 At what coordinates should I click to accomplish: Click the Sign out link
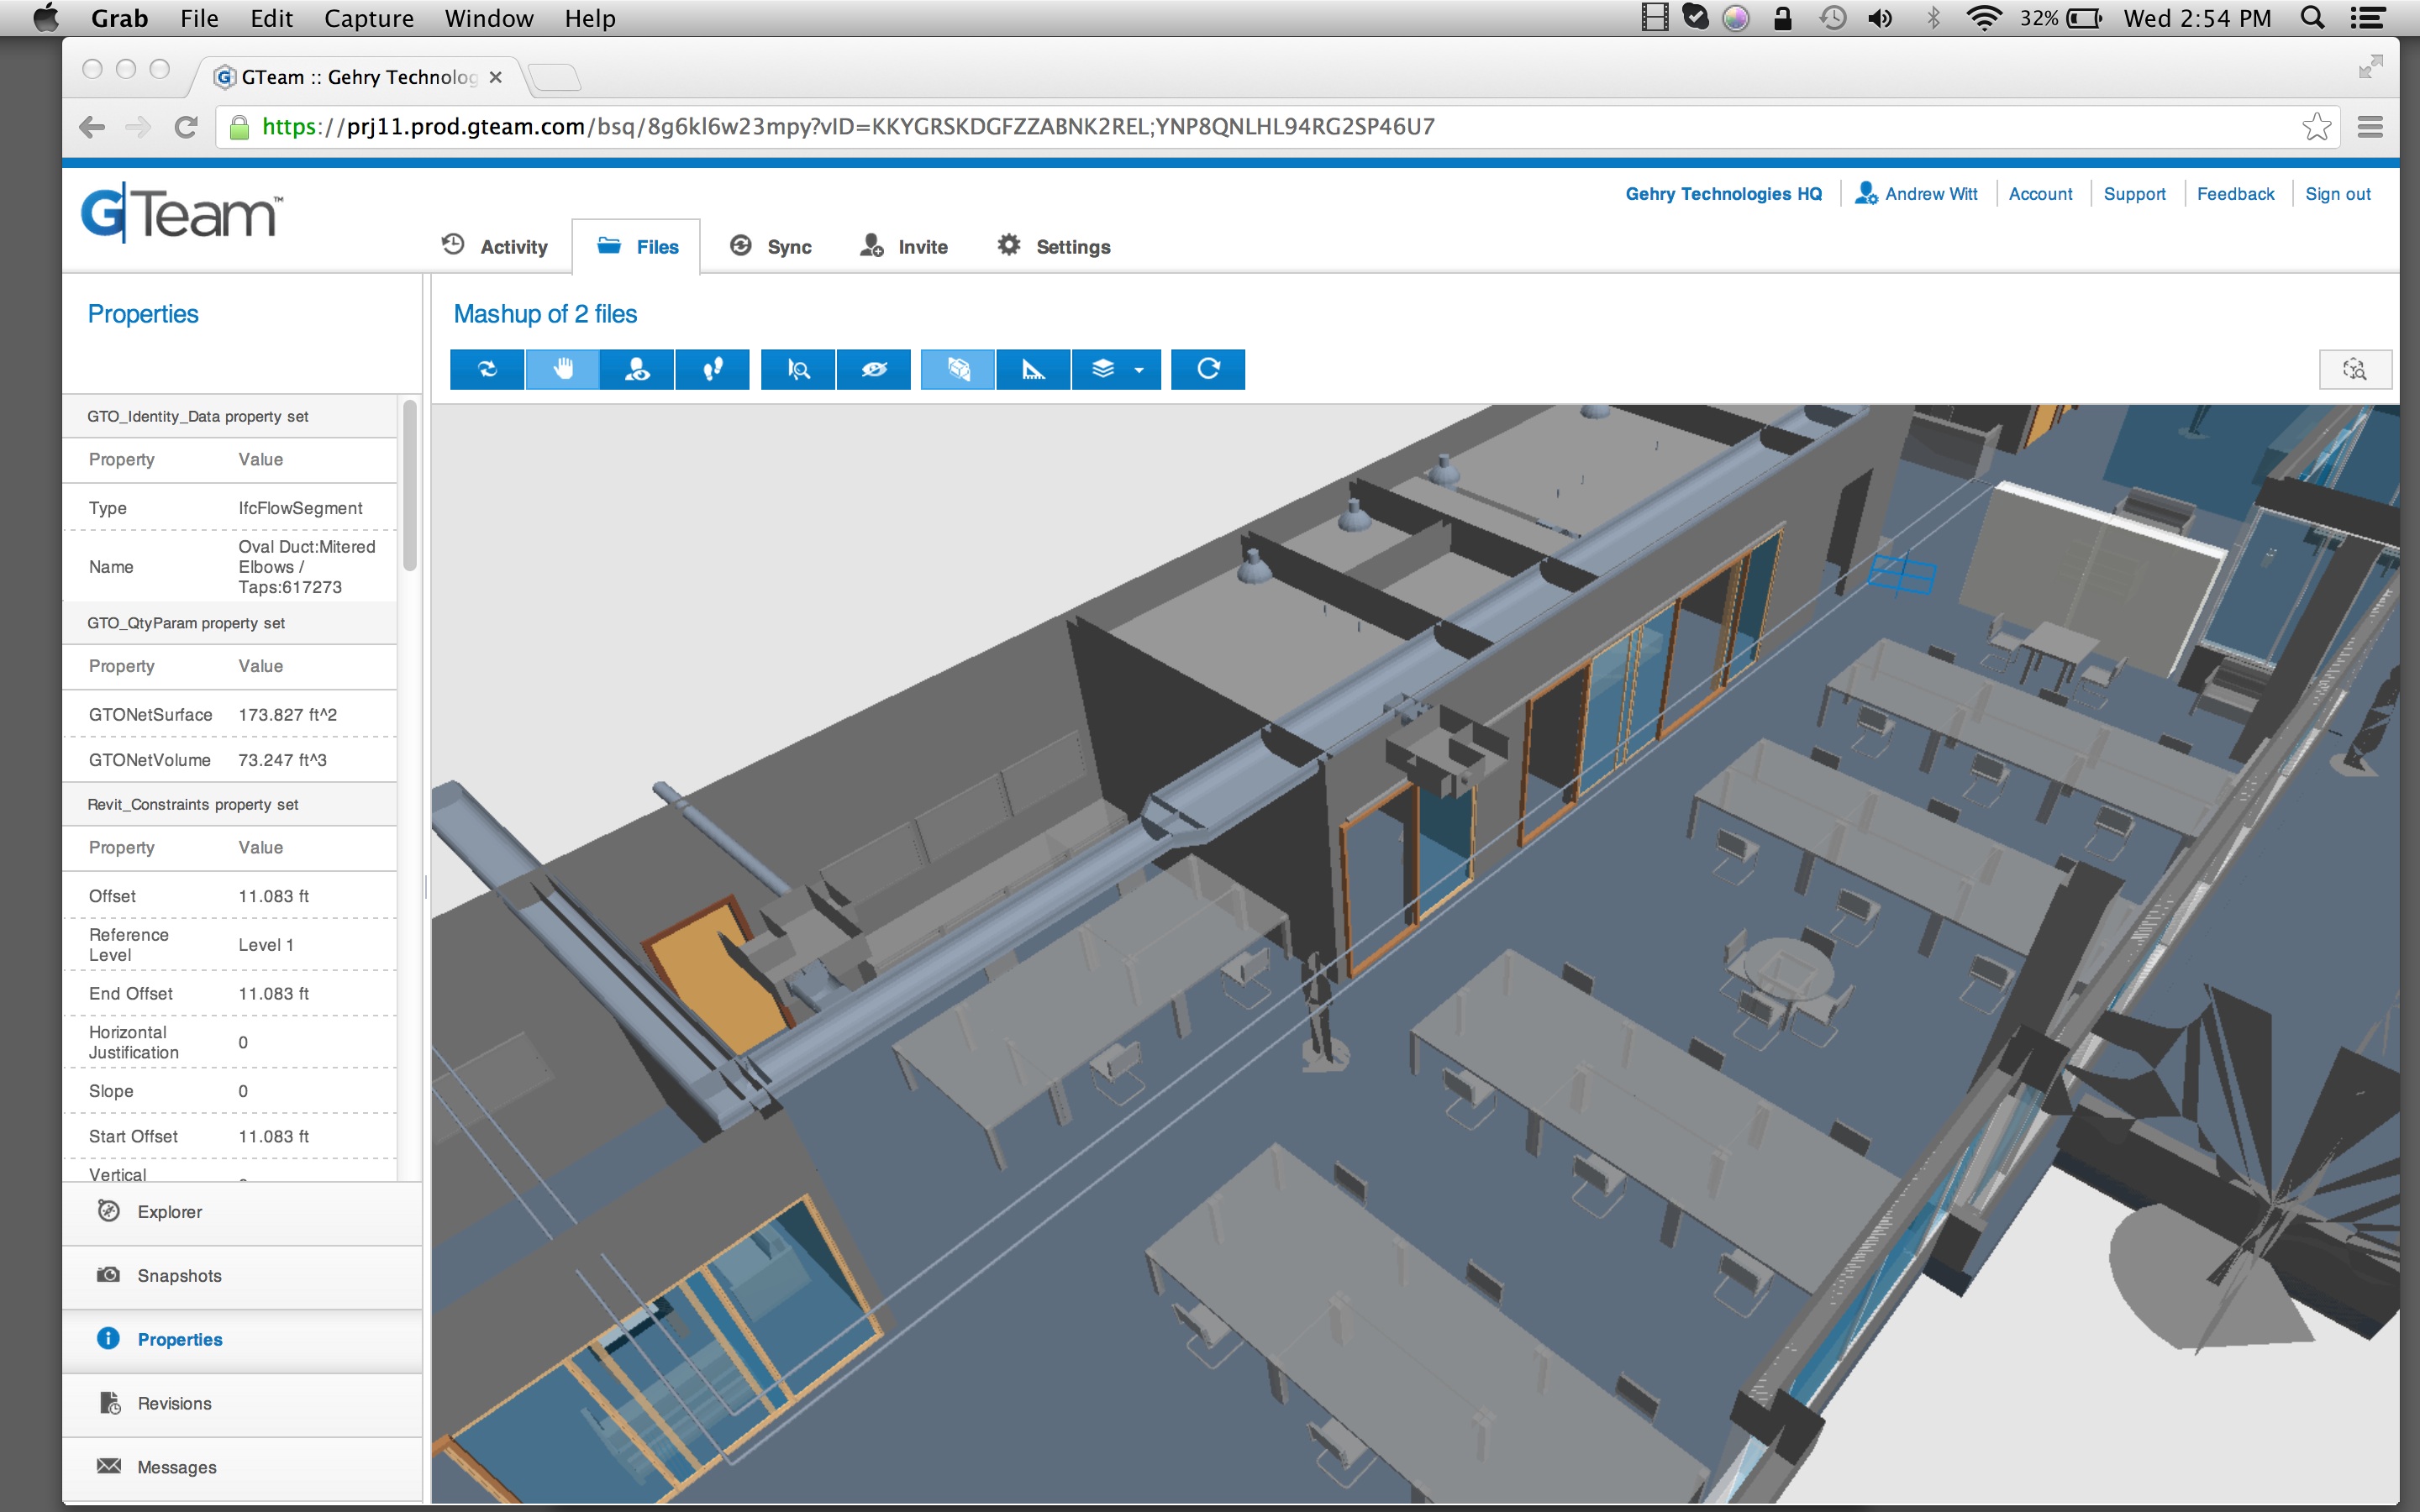(2337, 194)
